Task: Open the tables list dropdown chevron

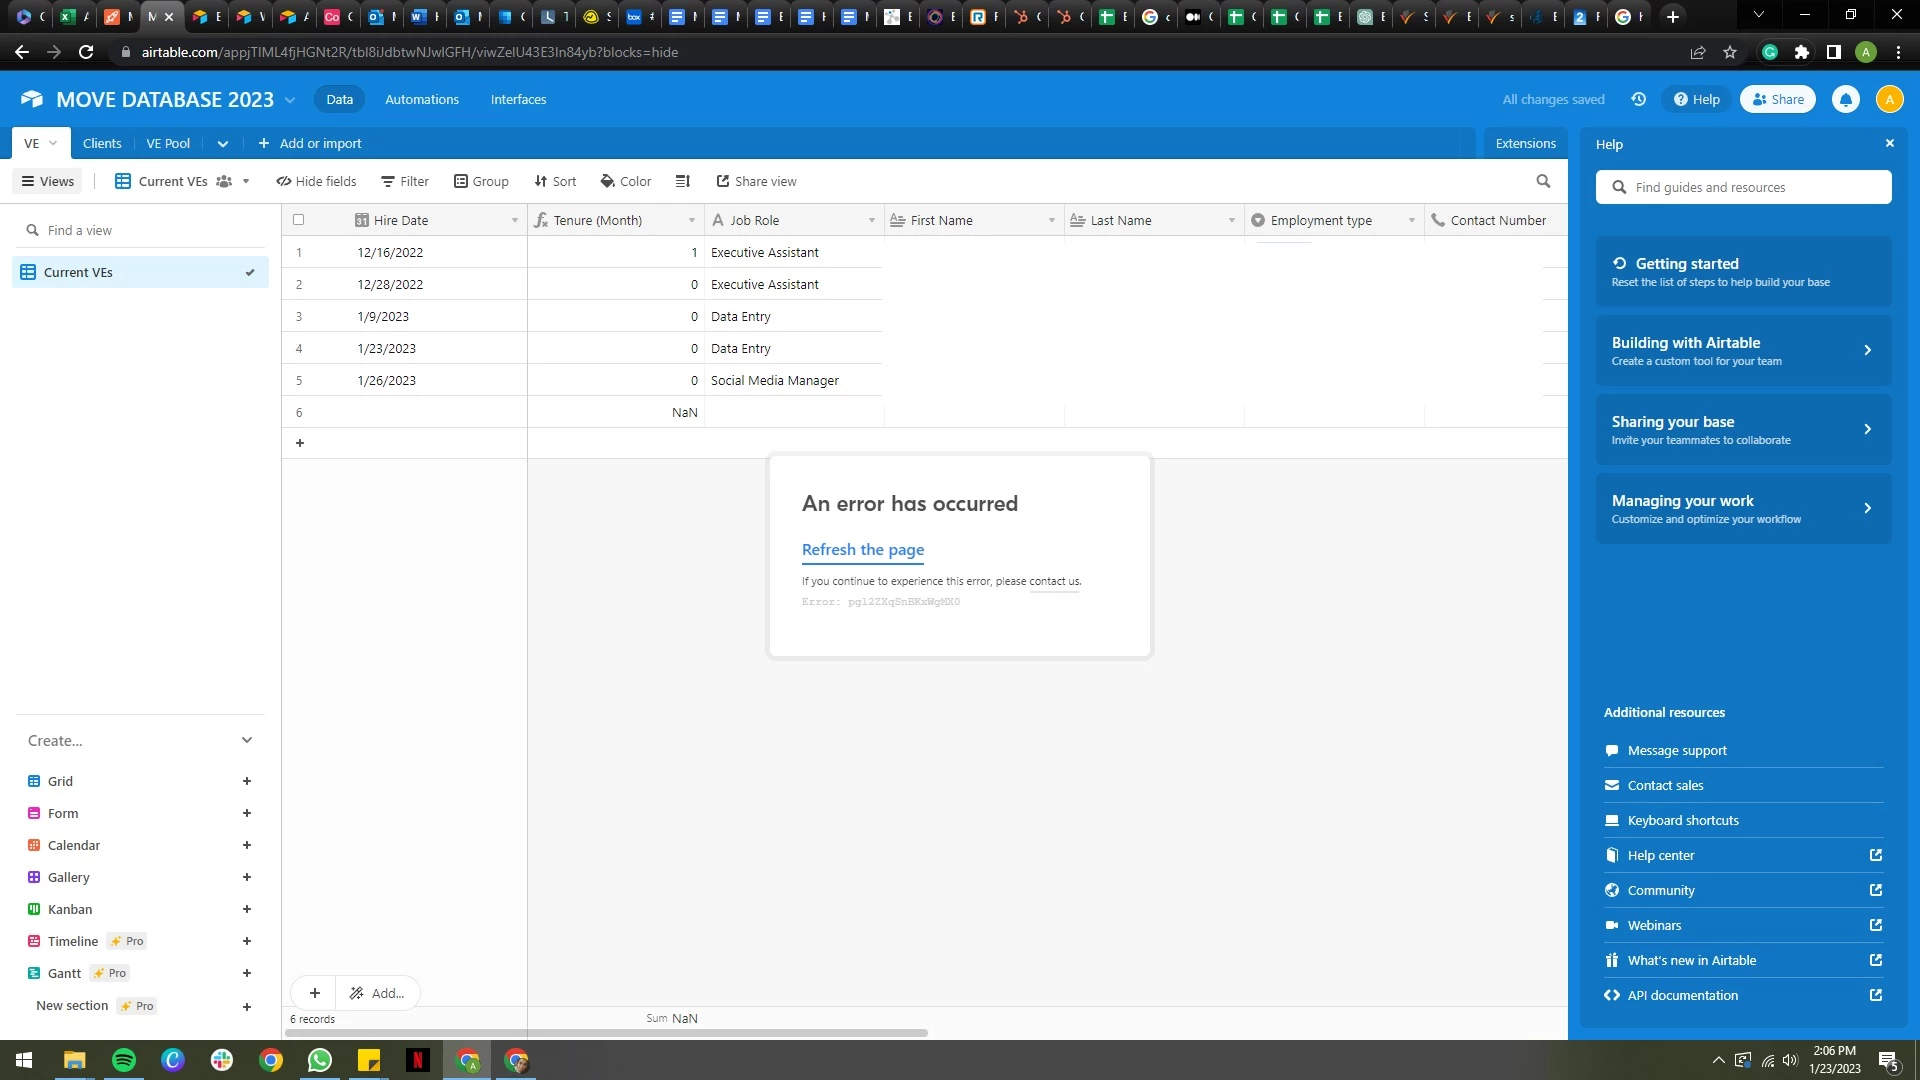Action: (222, 144)
